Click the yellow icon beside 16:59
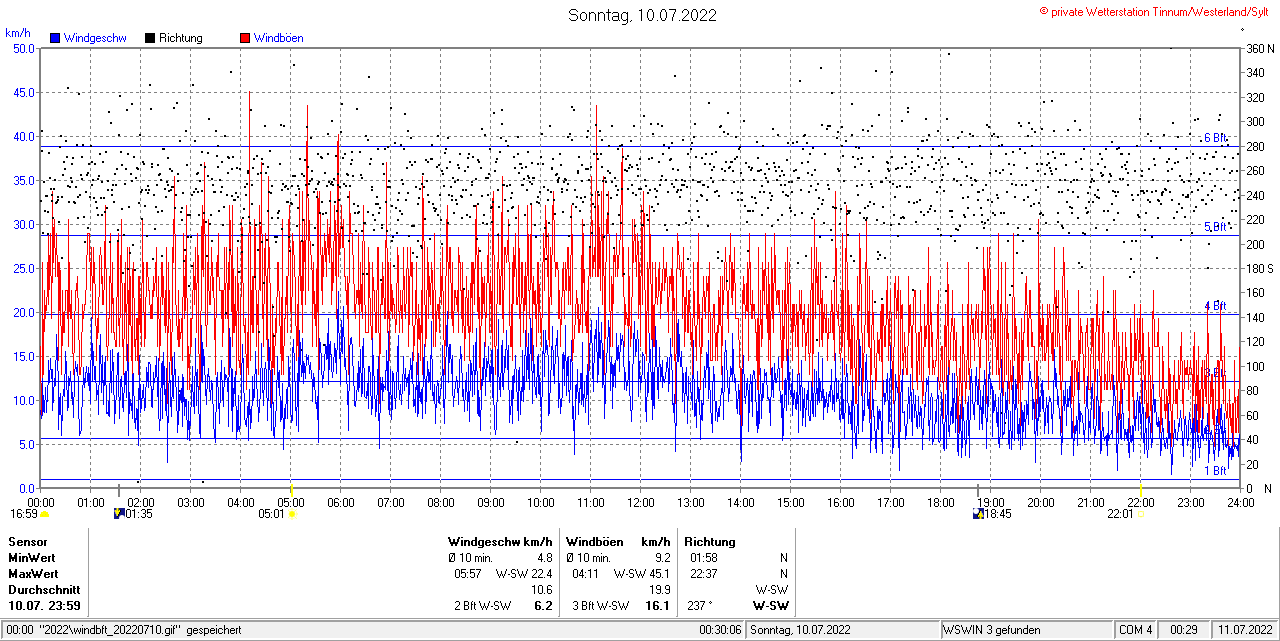The width and height of the screenshot is (1280, 641). click(44, 514)
